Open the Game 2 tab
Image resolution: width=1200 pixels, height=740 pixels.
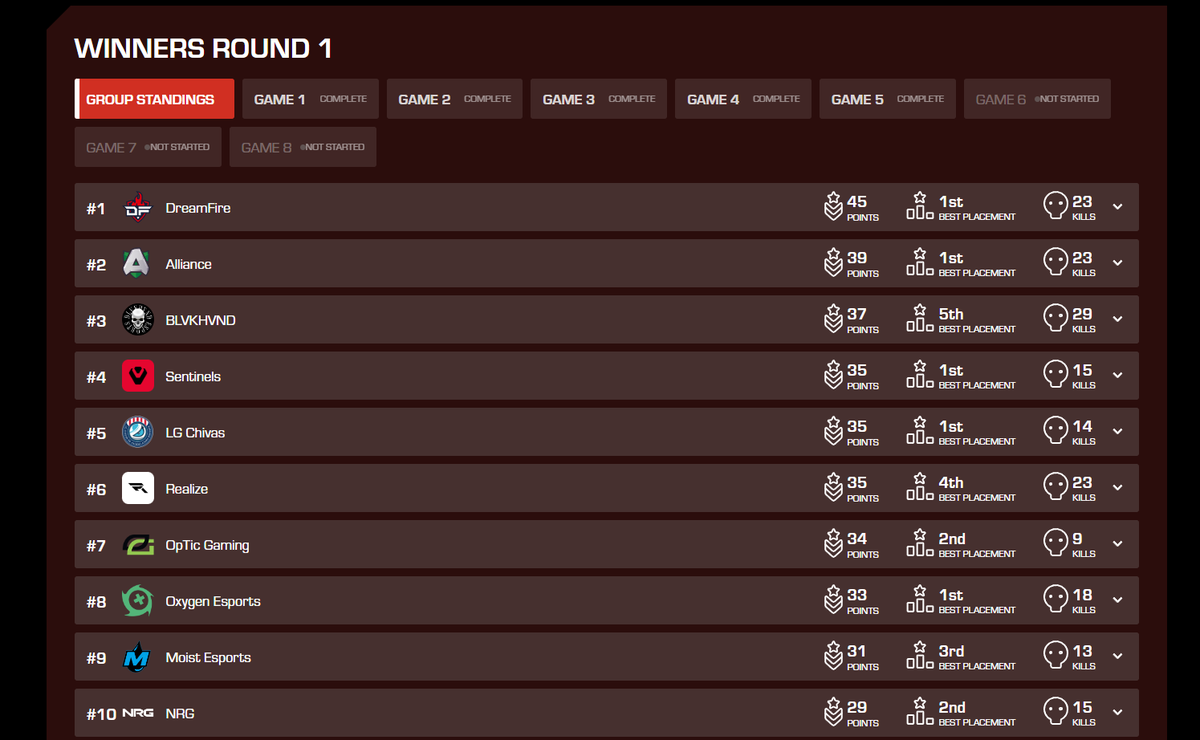(x=454, y=99)
